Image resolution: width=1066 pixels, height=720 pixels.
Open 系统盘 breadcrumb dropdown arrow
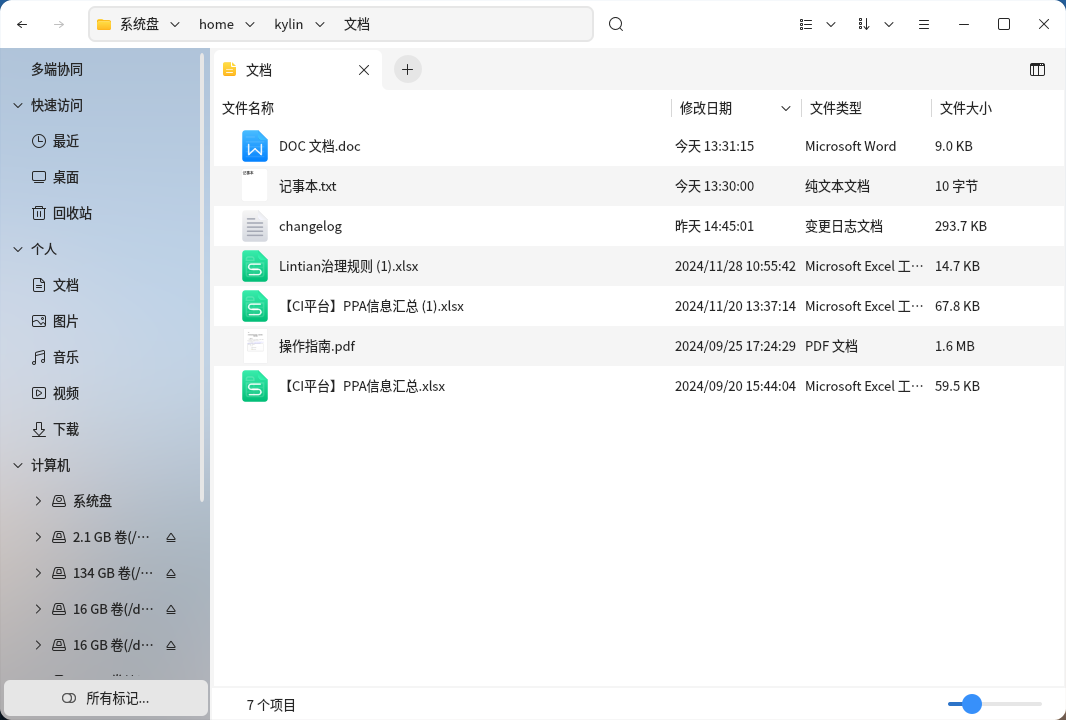tap(175, 24)
